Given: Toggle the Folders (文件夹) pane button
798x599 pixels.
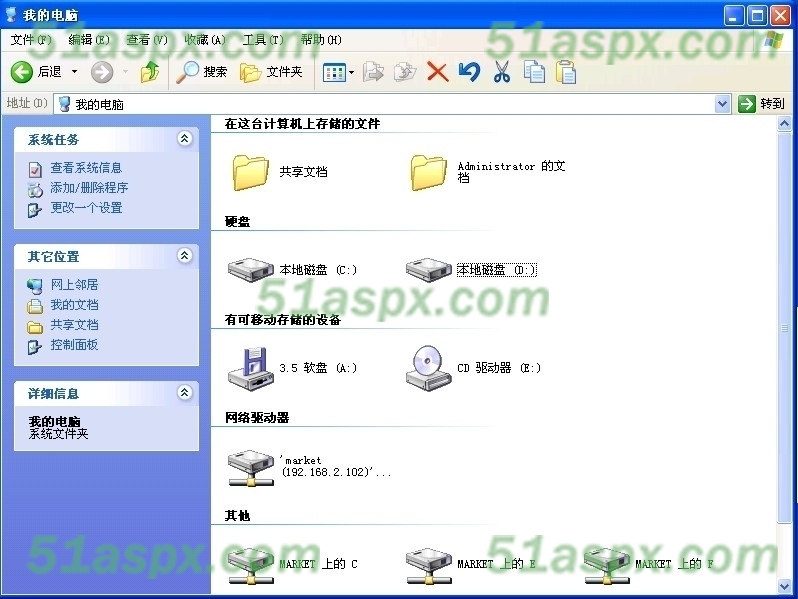Looking at the screenshot, I should tap(271, 72).
